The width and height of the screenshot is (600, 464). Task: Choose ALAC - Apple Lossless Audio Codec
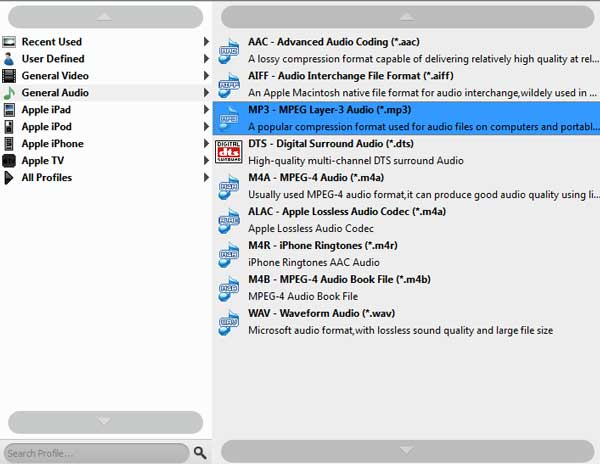click(406, 220)
